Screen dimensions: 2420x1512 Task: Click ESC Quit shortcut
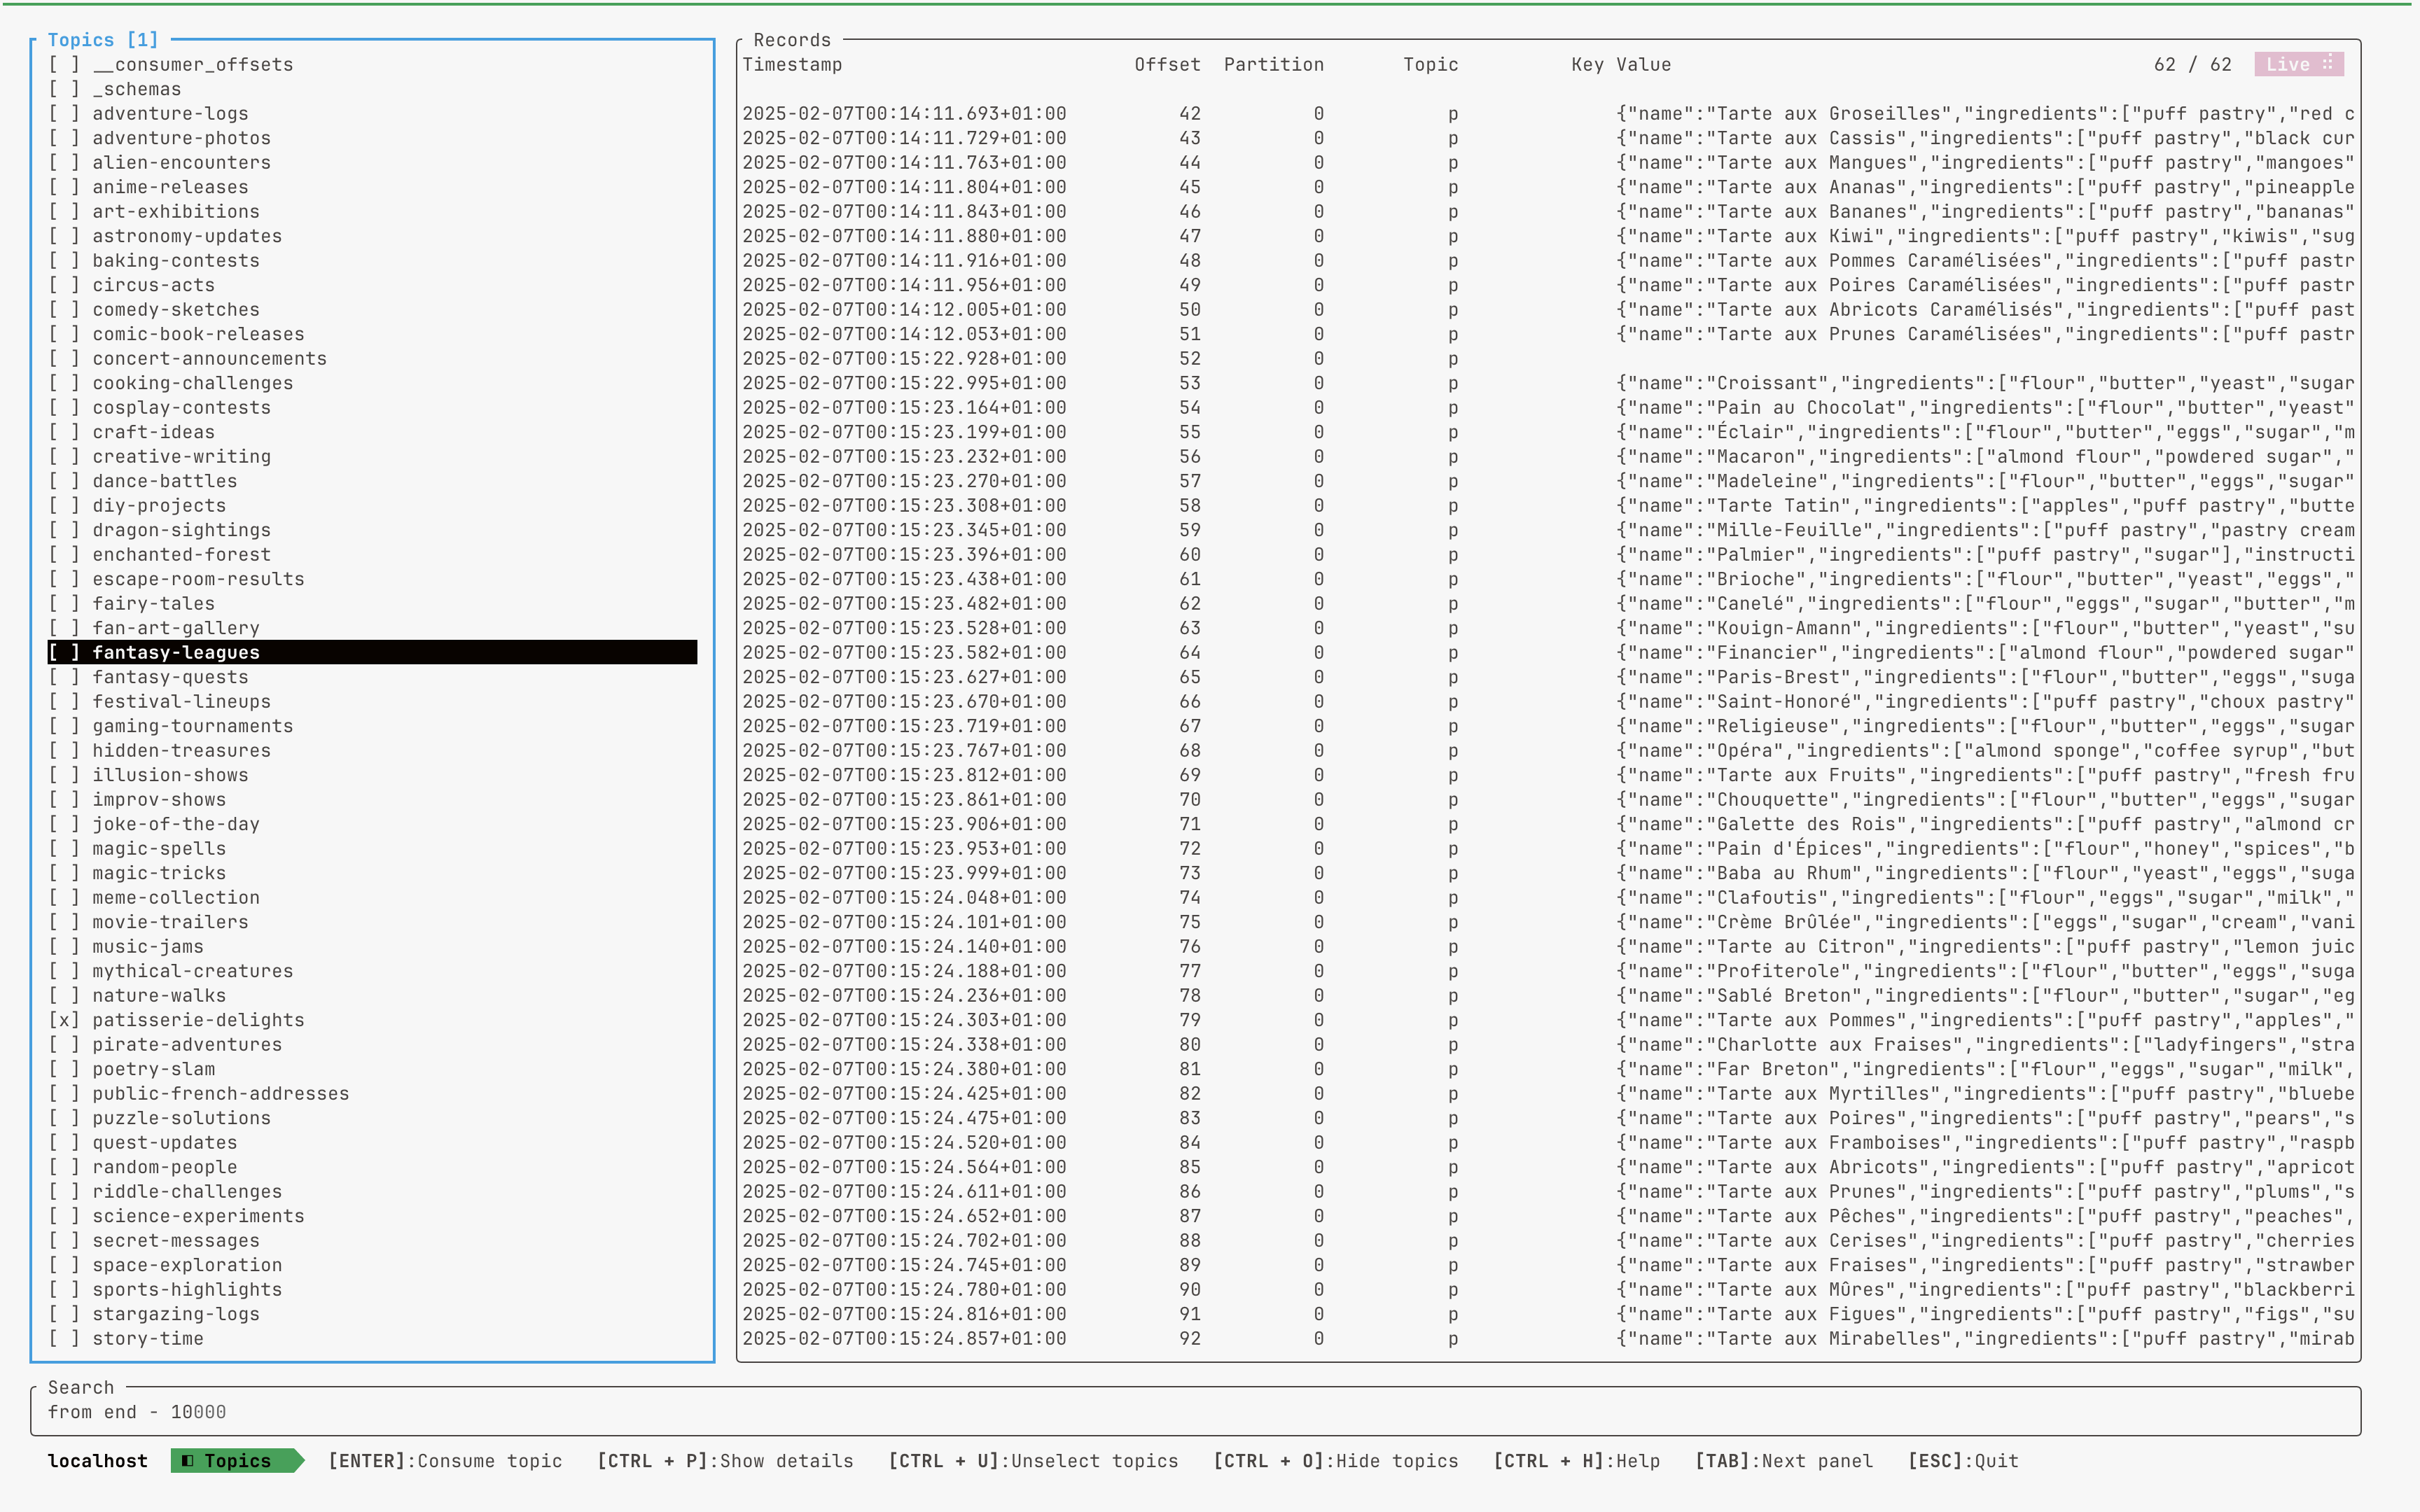(1963, 1461)
